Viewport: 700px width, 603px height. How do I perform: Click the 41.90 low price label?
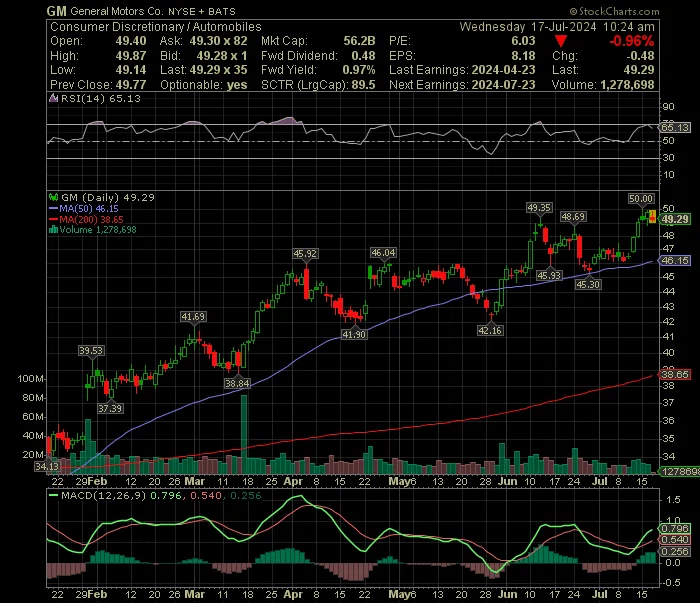354,334
